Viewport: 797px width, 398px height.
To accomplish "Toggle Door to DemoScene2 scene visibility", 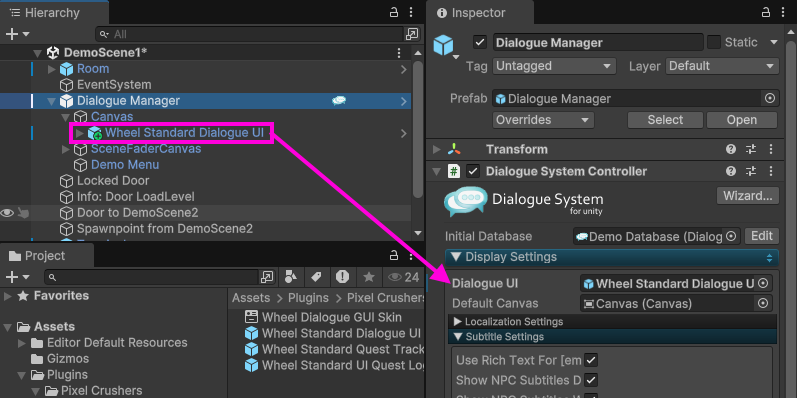I will point(7,213).
